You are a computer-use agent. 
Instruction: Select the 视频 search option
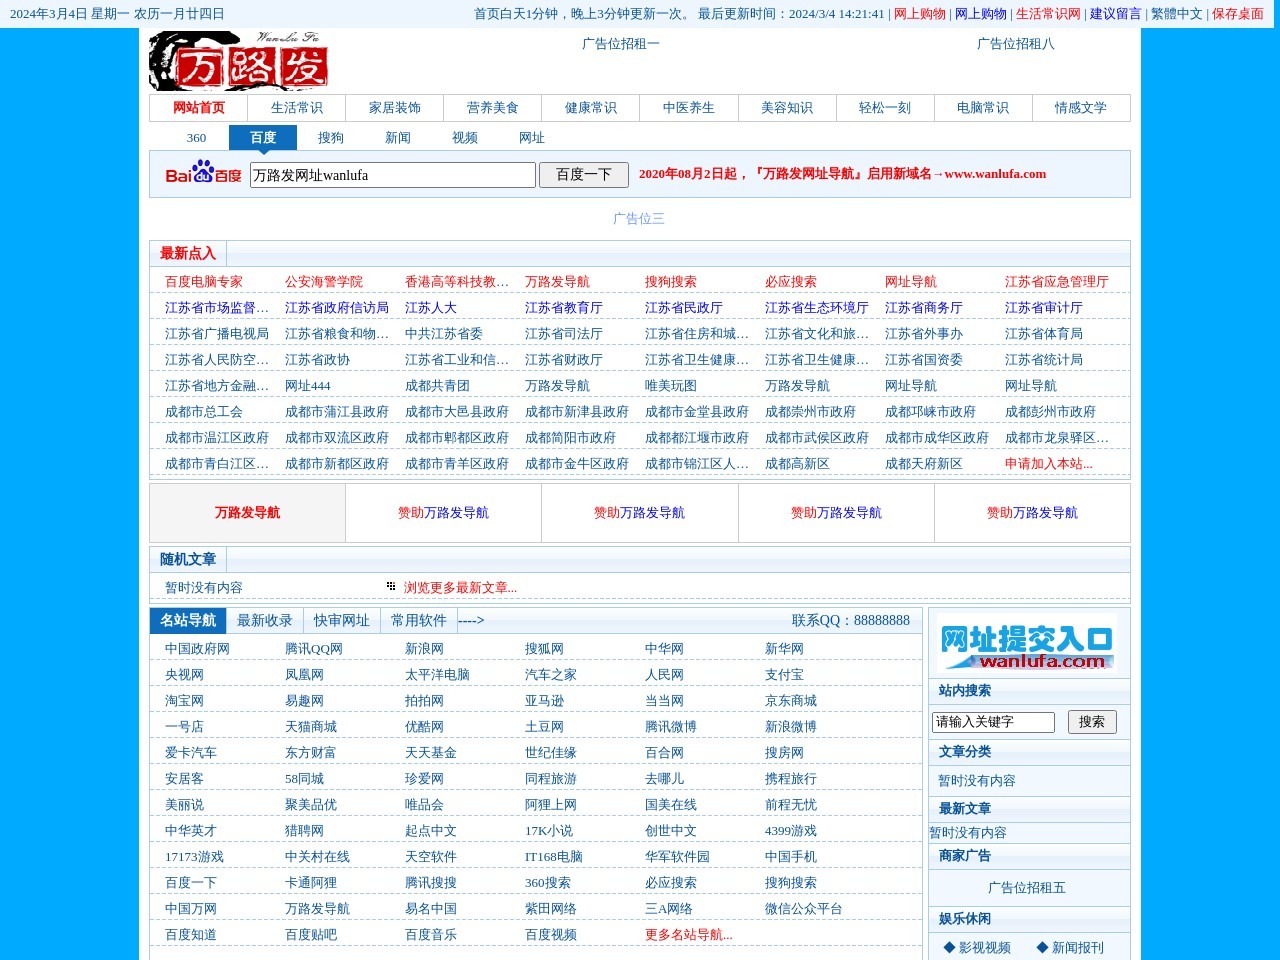[463, 138]
